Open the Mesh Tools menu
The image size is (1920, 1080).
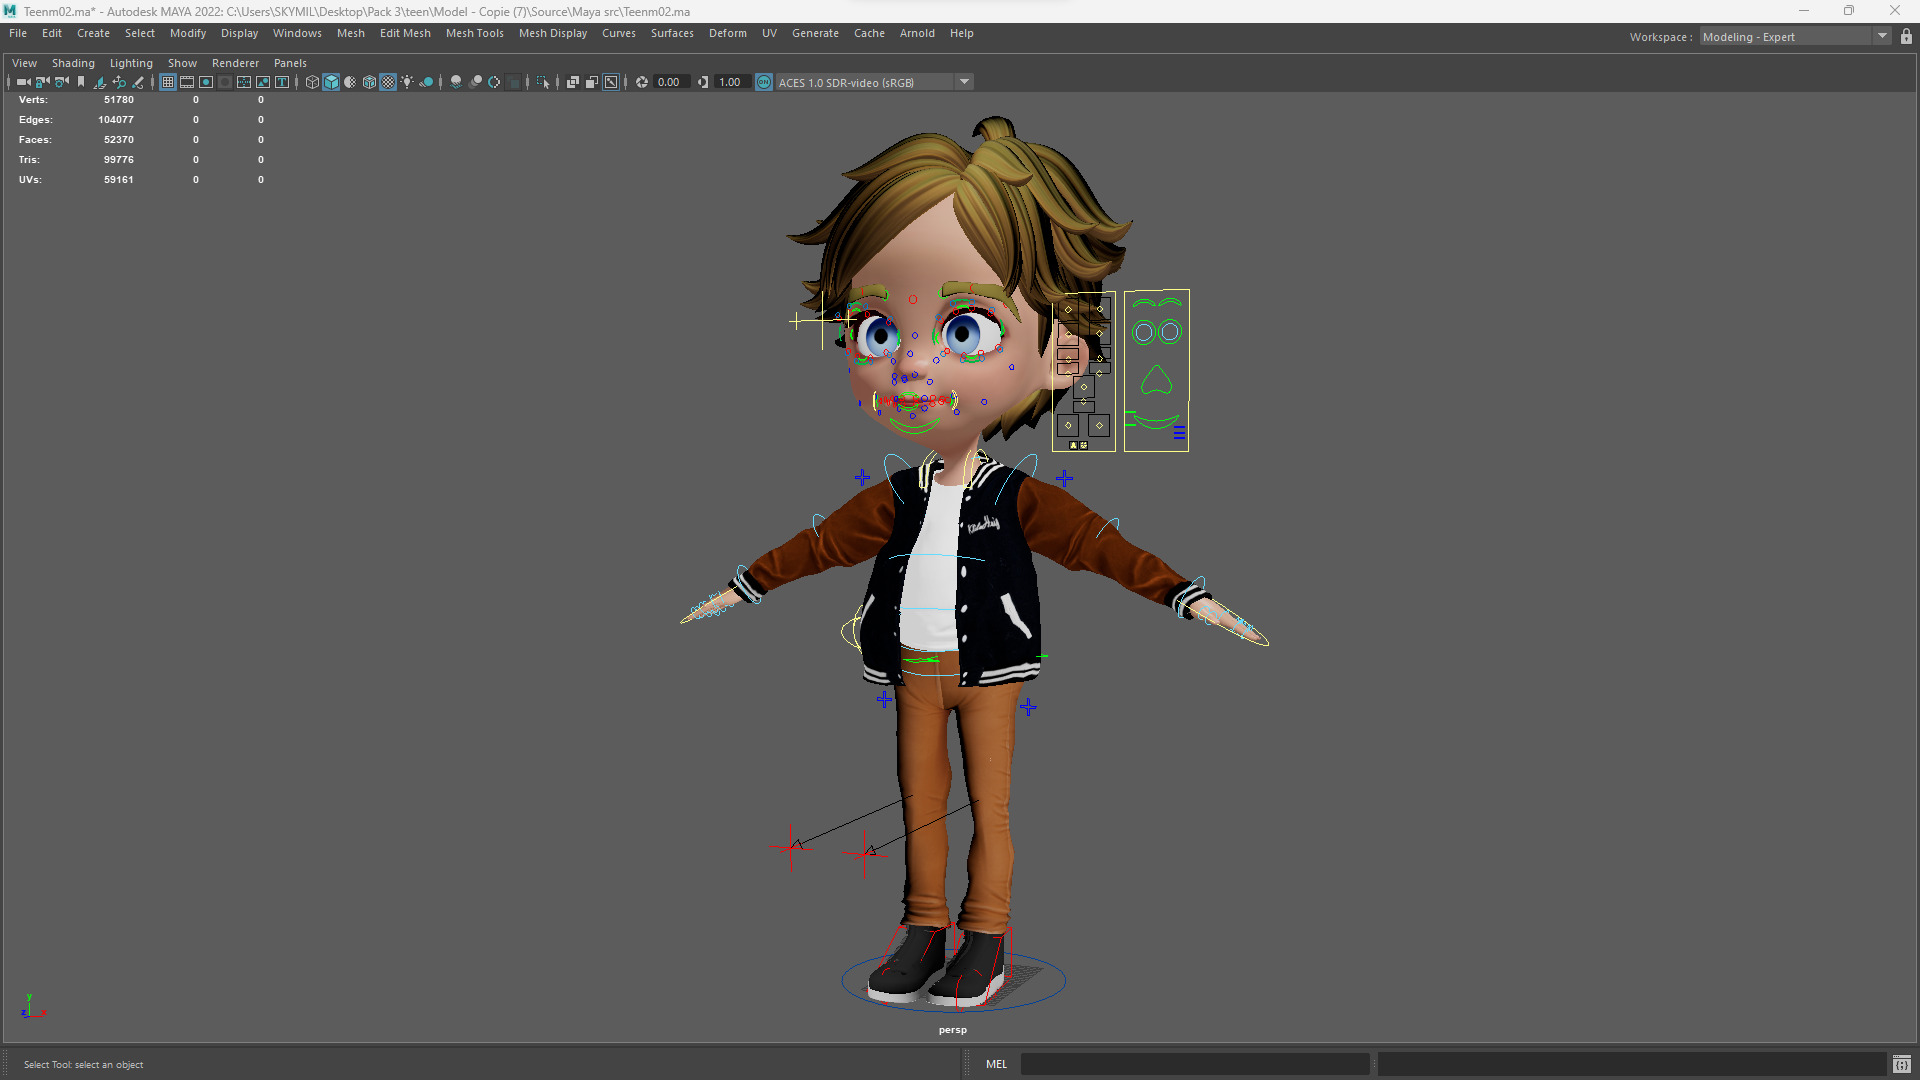coord(475,33)
